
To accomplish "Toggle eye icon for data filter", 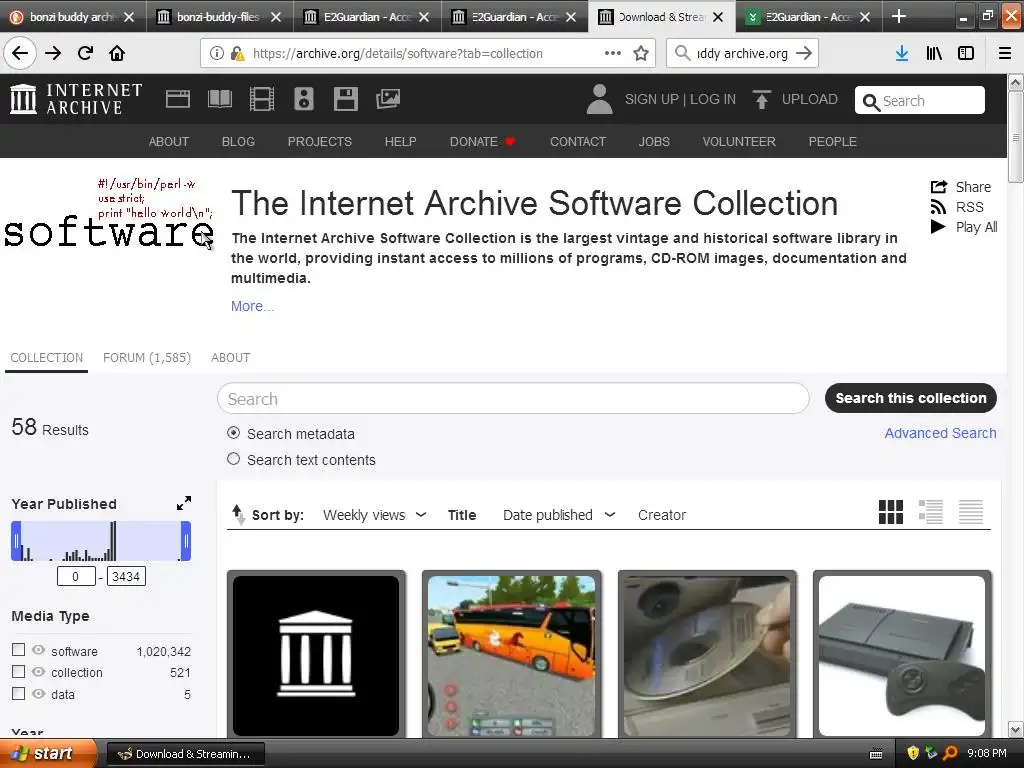I will 39,694.
